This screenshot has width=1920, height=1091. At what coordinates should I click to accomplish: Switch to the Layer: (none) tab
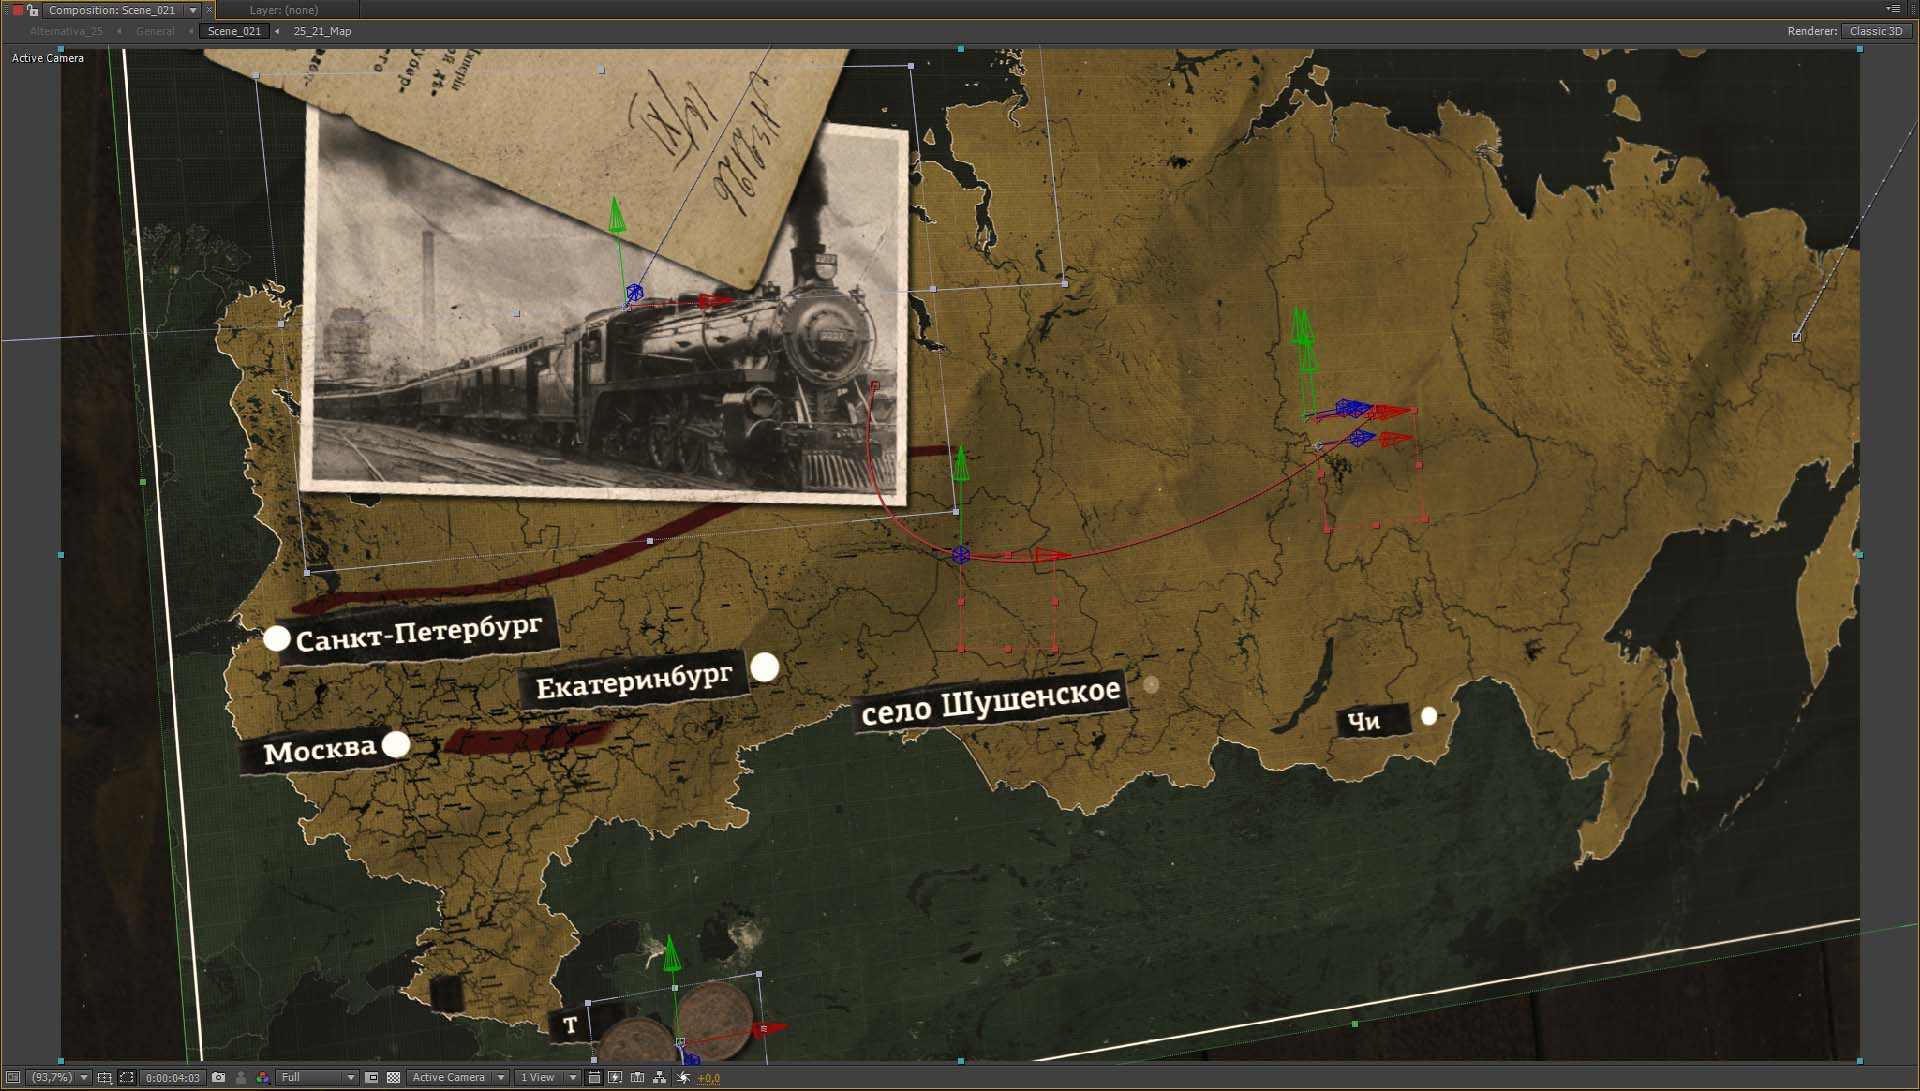284,10
